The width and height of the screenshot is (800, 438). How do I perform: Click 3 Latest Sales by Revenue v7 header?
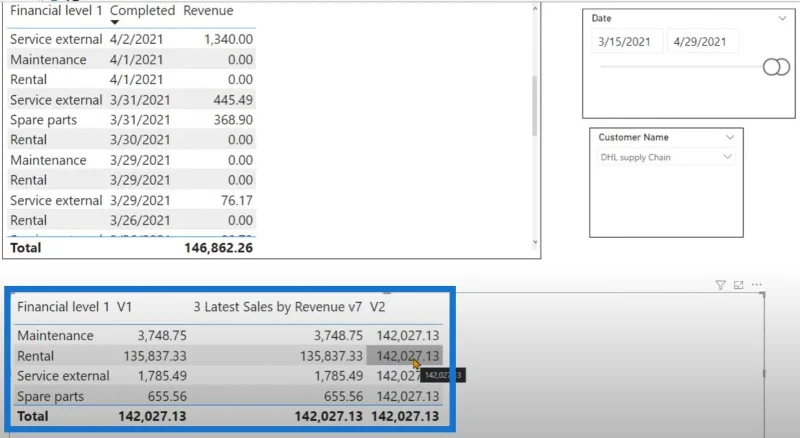coord(278,307)
